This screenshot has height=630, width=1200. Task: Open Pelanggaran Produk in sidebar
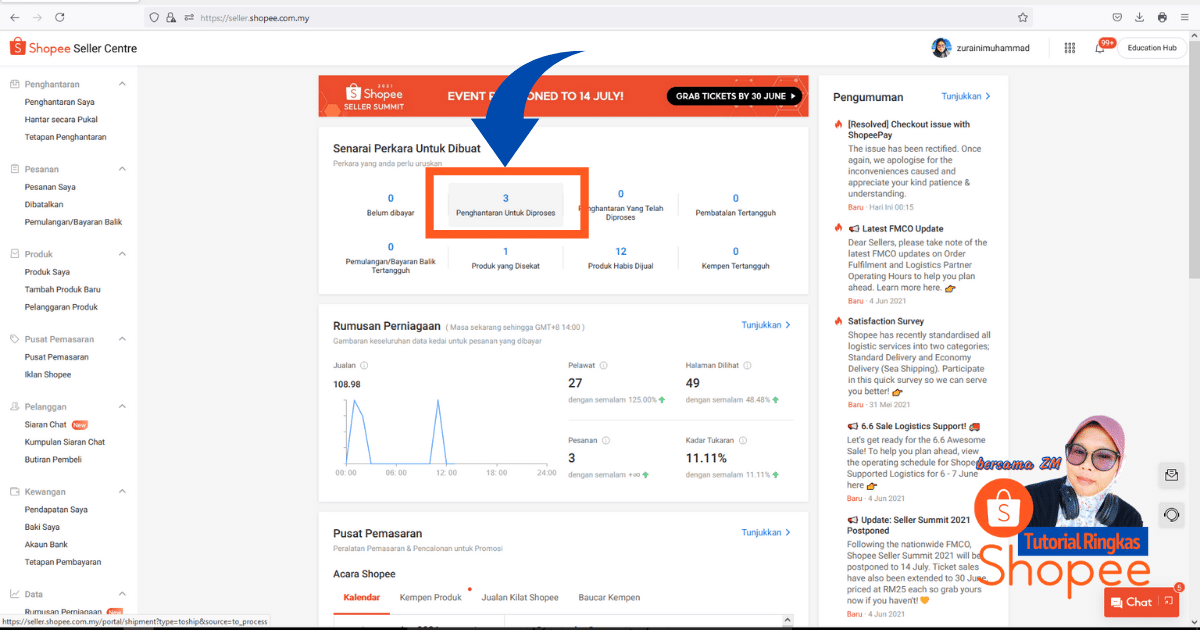(61, 307)
